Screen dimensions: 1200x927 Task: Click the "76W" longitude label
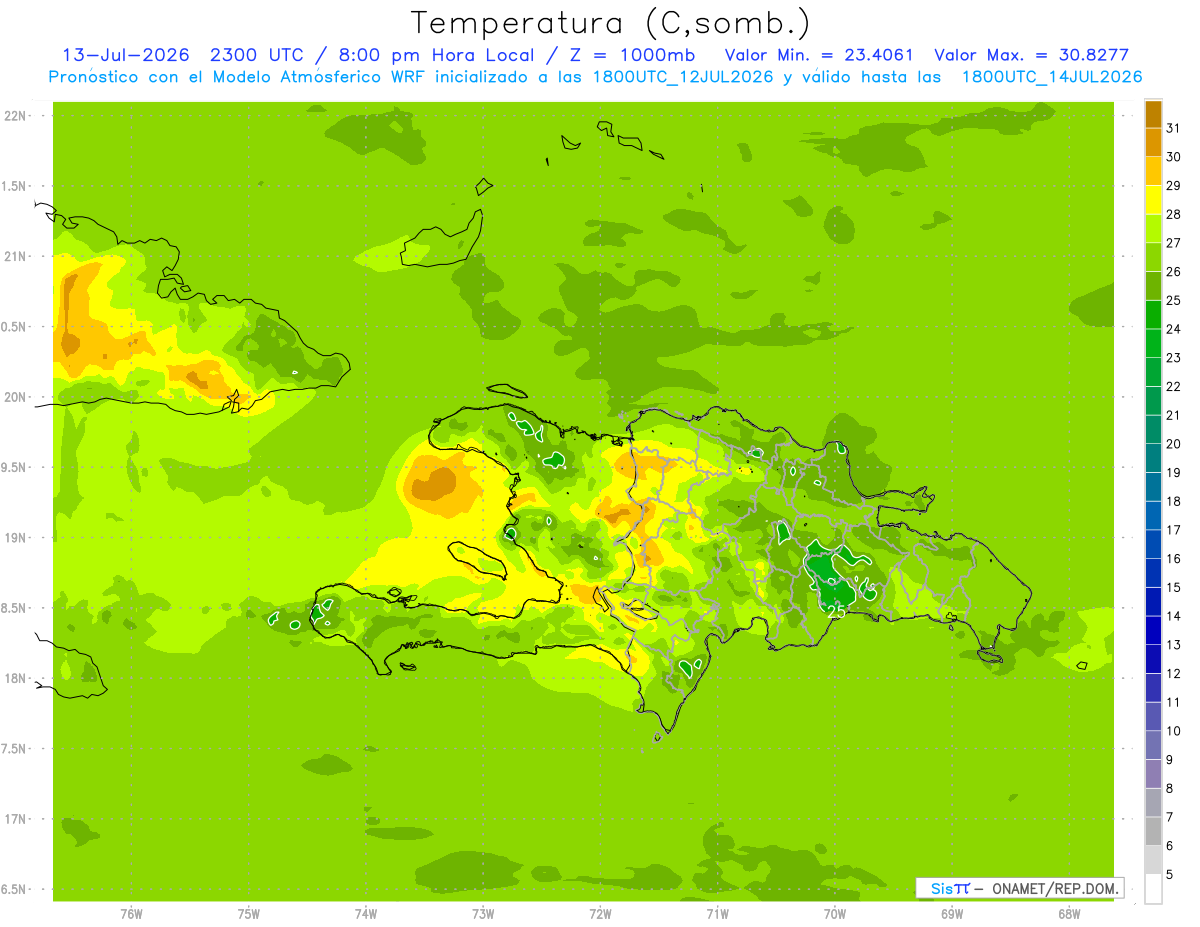(x=131, y=913)
